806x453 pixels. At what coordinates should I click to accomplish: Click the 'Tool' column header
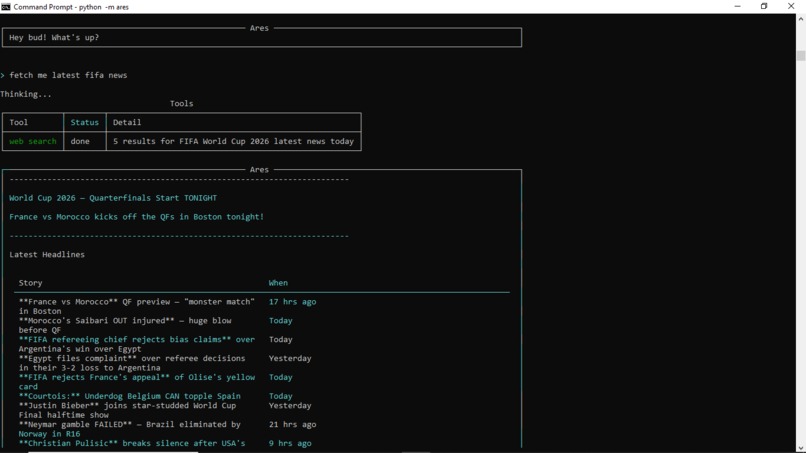[19, 122]
